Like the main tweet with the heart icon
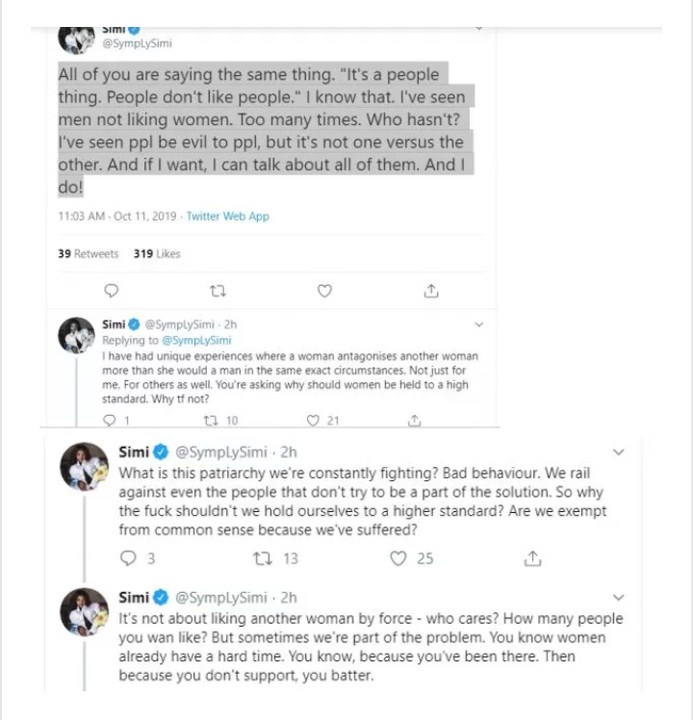 pos(324,291)
